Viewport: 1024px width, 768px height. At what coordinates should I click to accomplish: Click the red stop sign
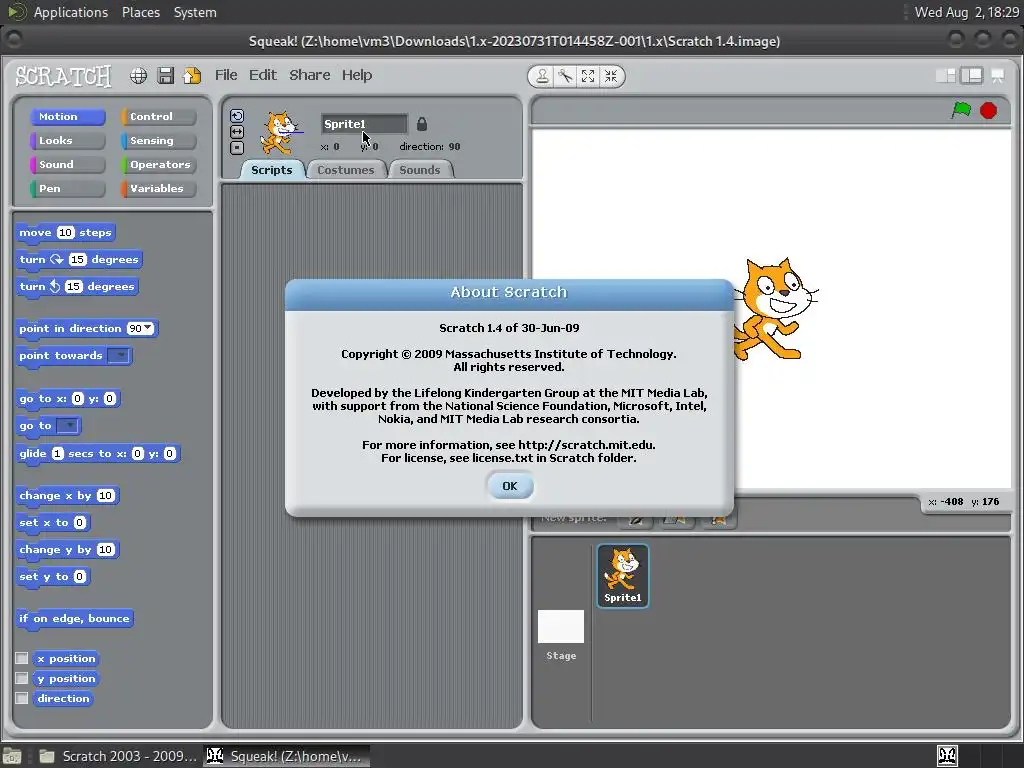[x=989, y=110]
